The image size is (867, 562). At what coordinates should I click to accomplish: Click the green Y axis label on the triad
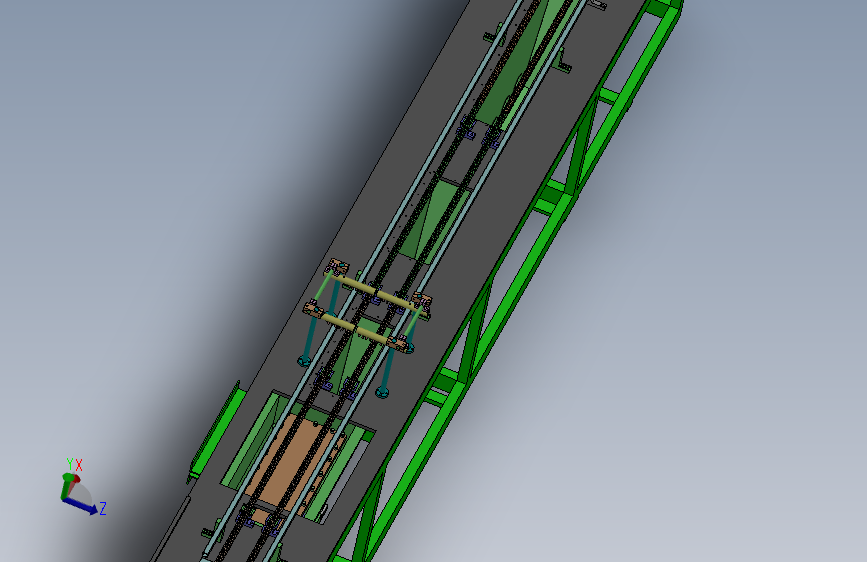(x=70, y=464)
